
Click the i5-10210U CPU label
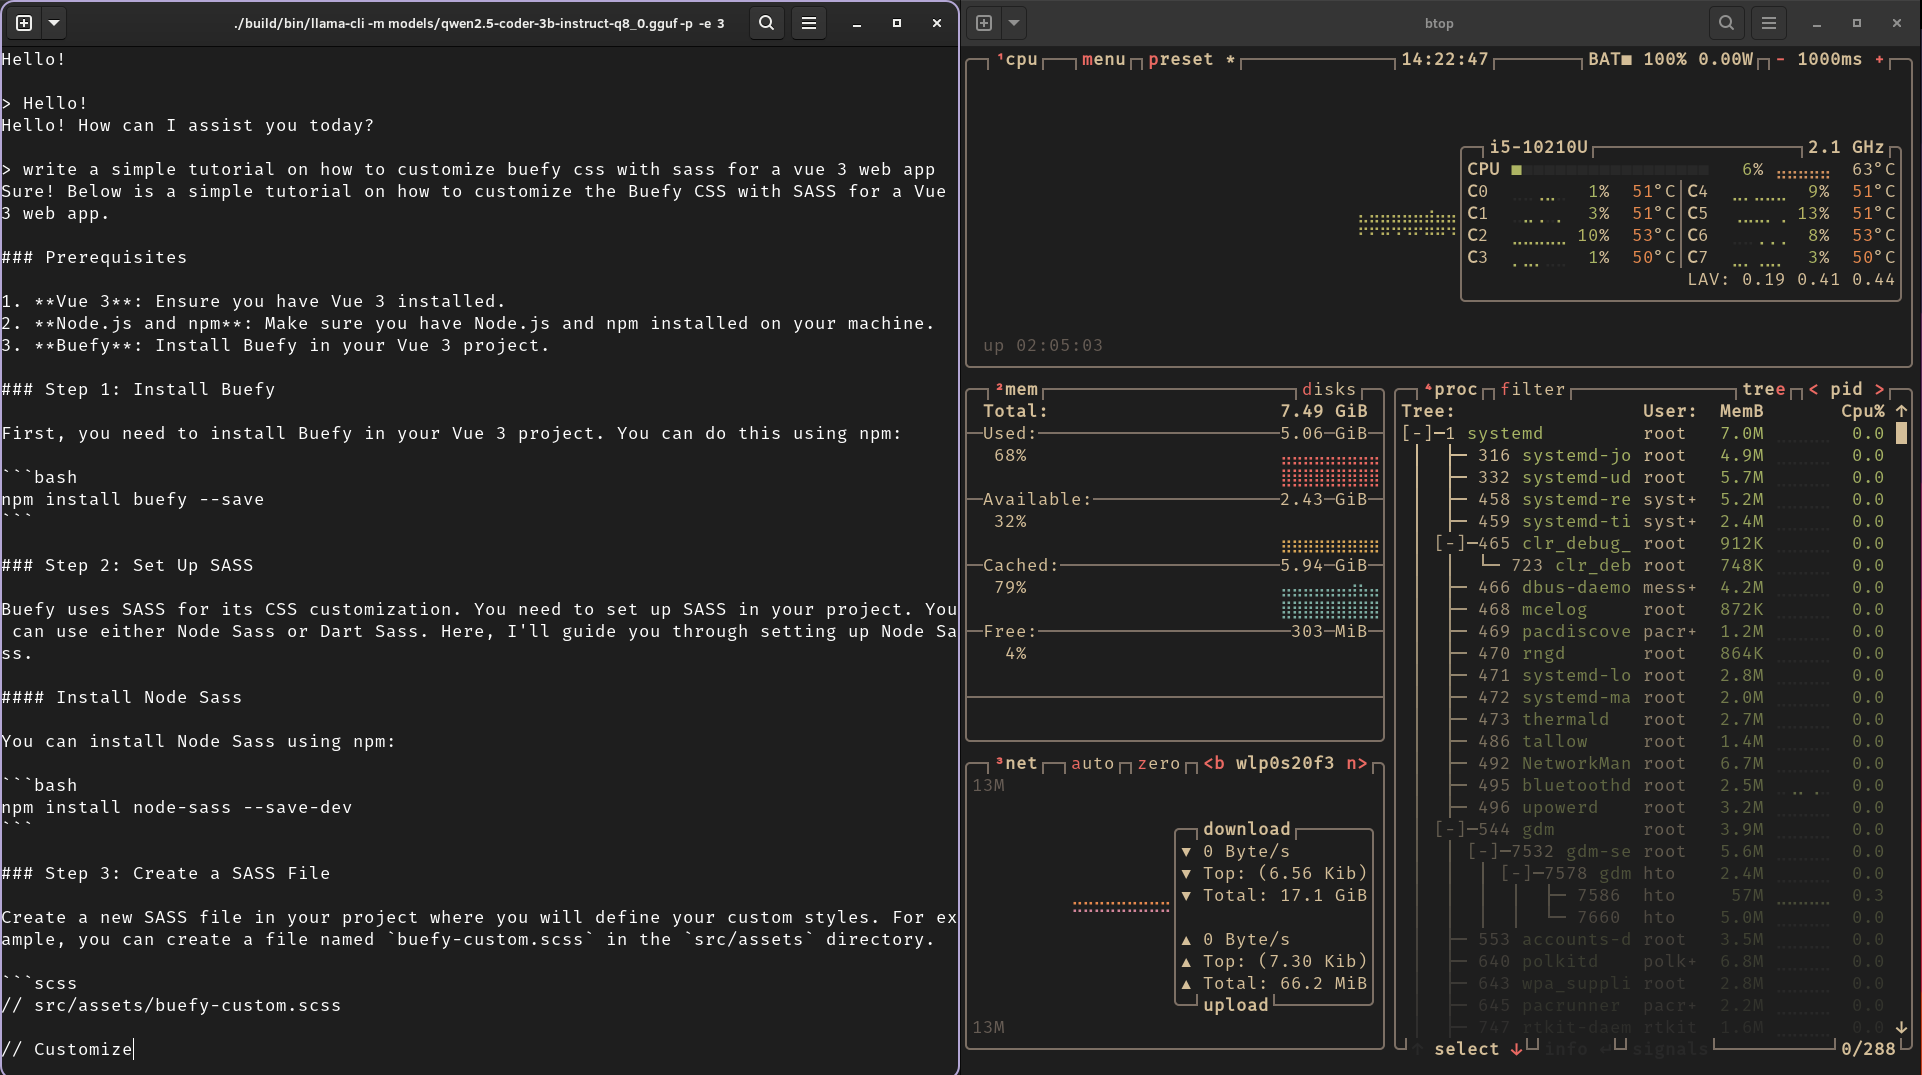[x=1538, y=148]
